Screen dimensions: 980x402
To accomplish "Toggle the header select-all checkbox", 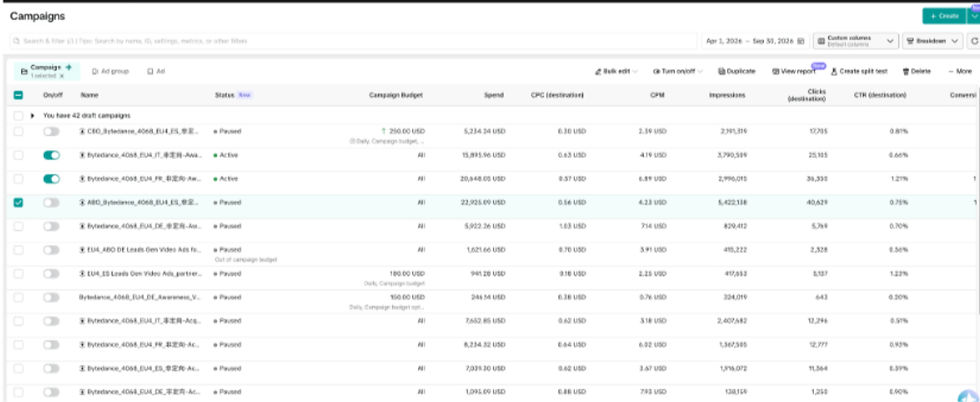I will 18,95.
